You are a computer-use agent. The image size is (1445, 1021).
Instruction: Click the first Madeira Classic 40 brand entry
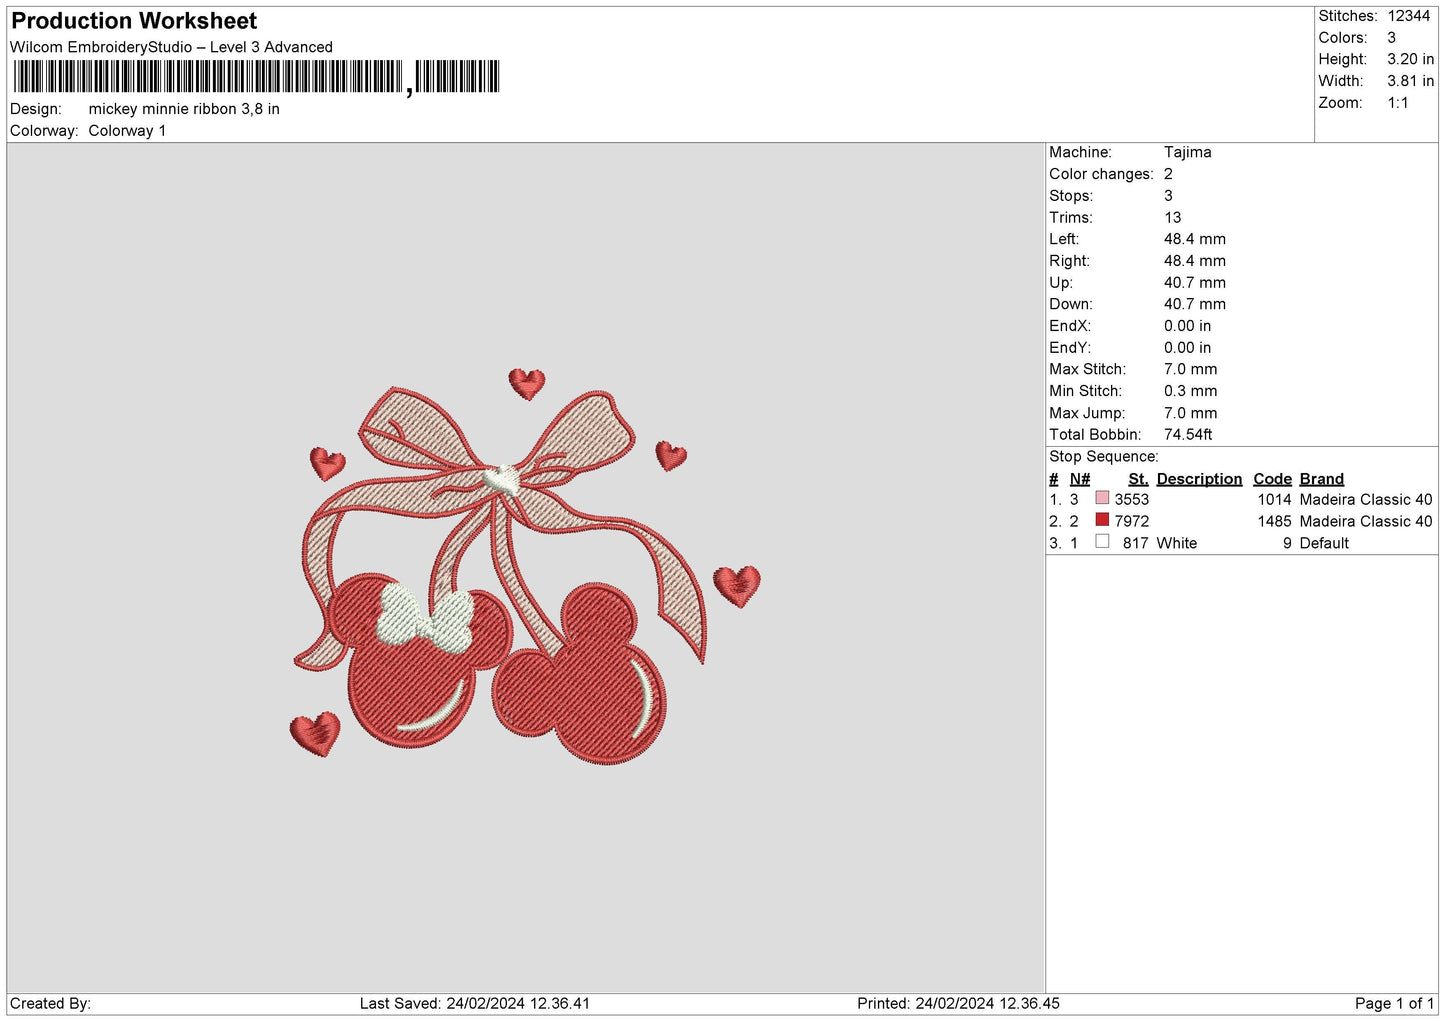point(1366,500)
